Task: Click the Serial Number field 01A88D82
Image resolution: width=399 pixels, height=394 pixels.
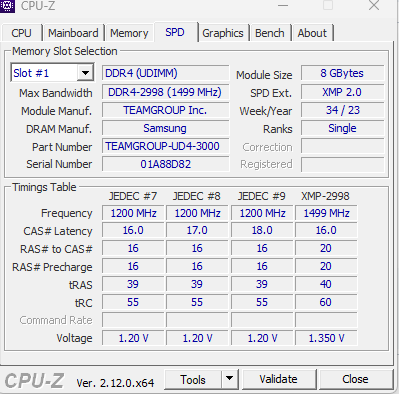Action: coord(165,164)
